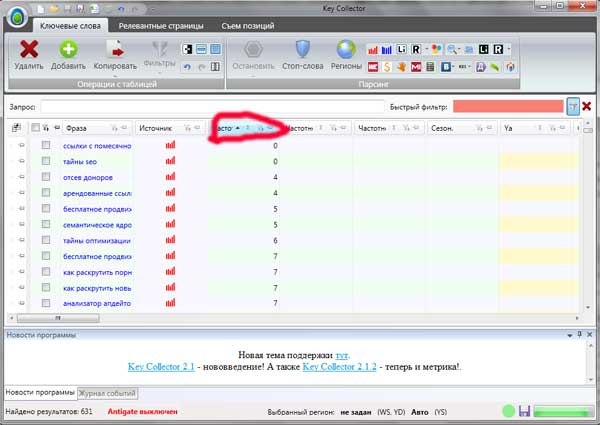Check the box for 'анализатор апдейто' row

tap(46, 303)
